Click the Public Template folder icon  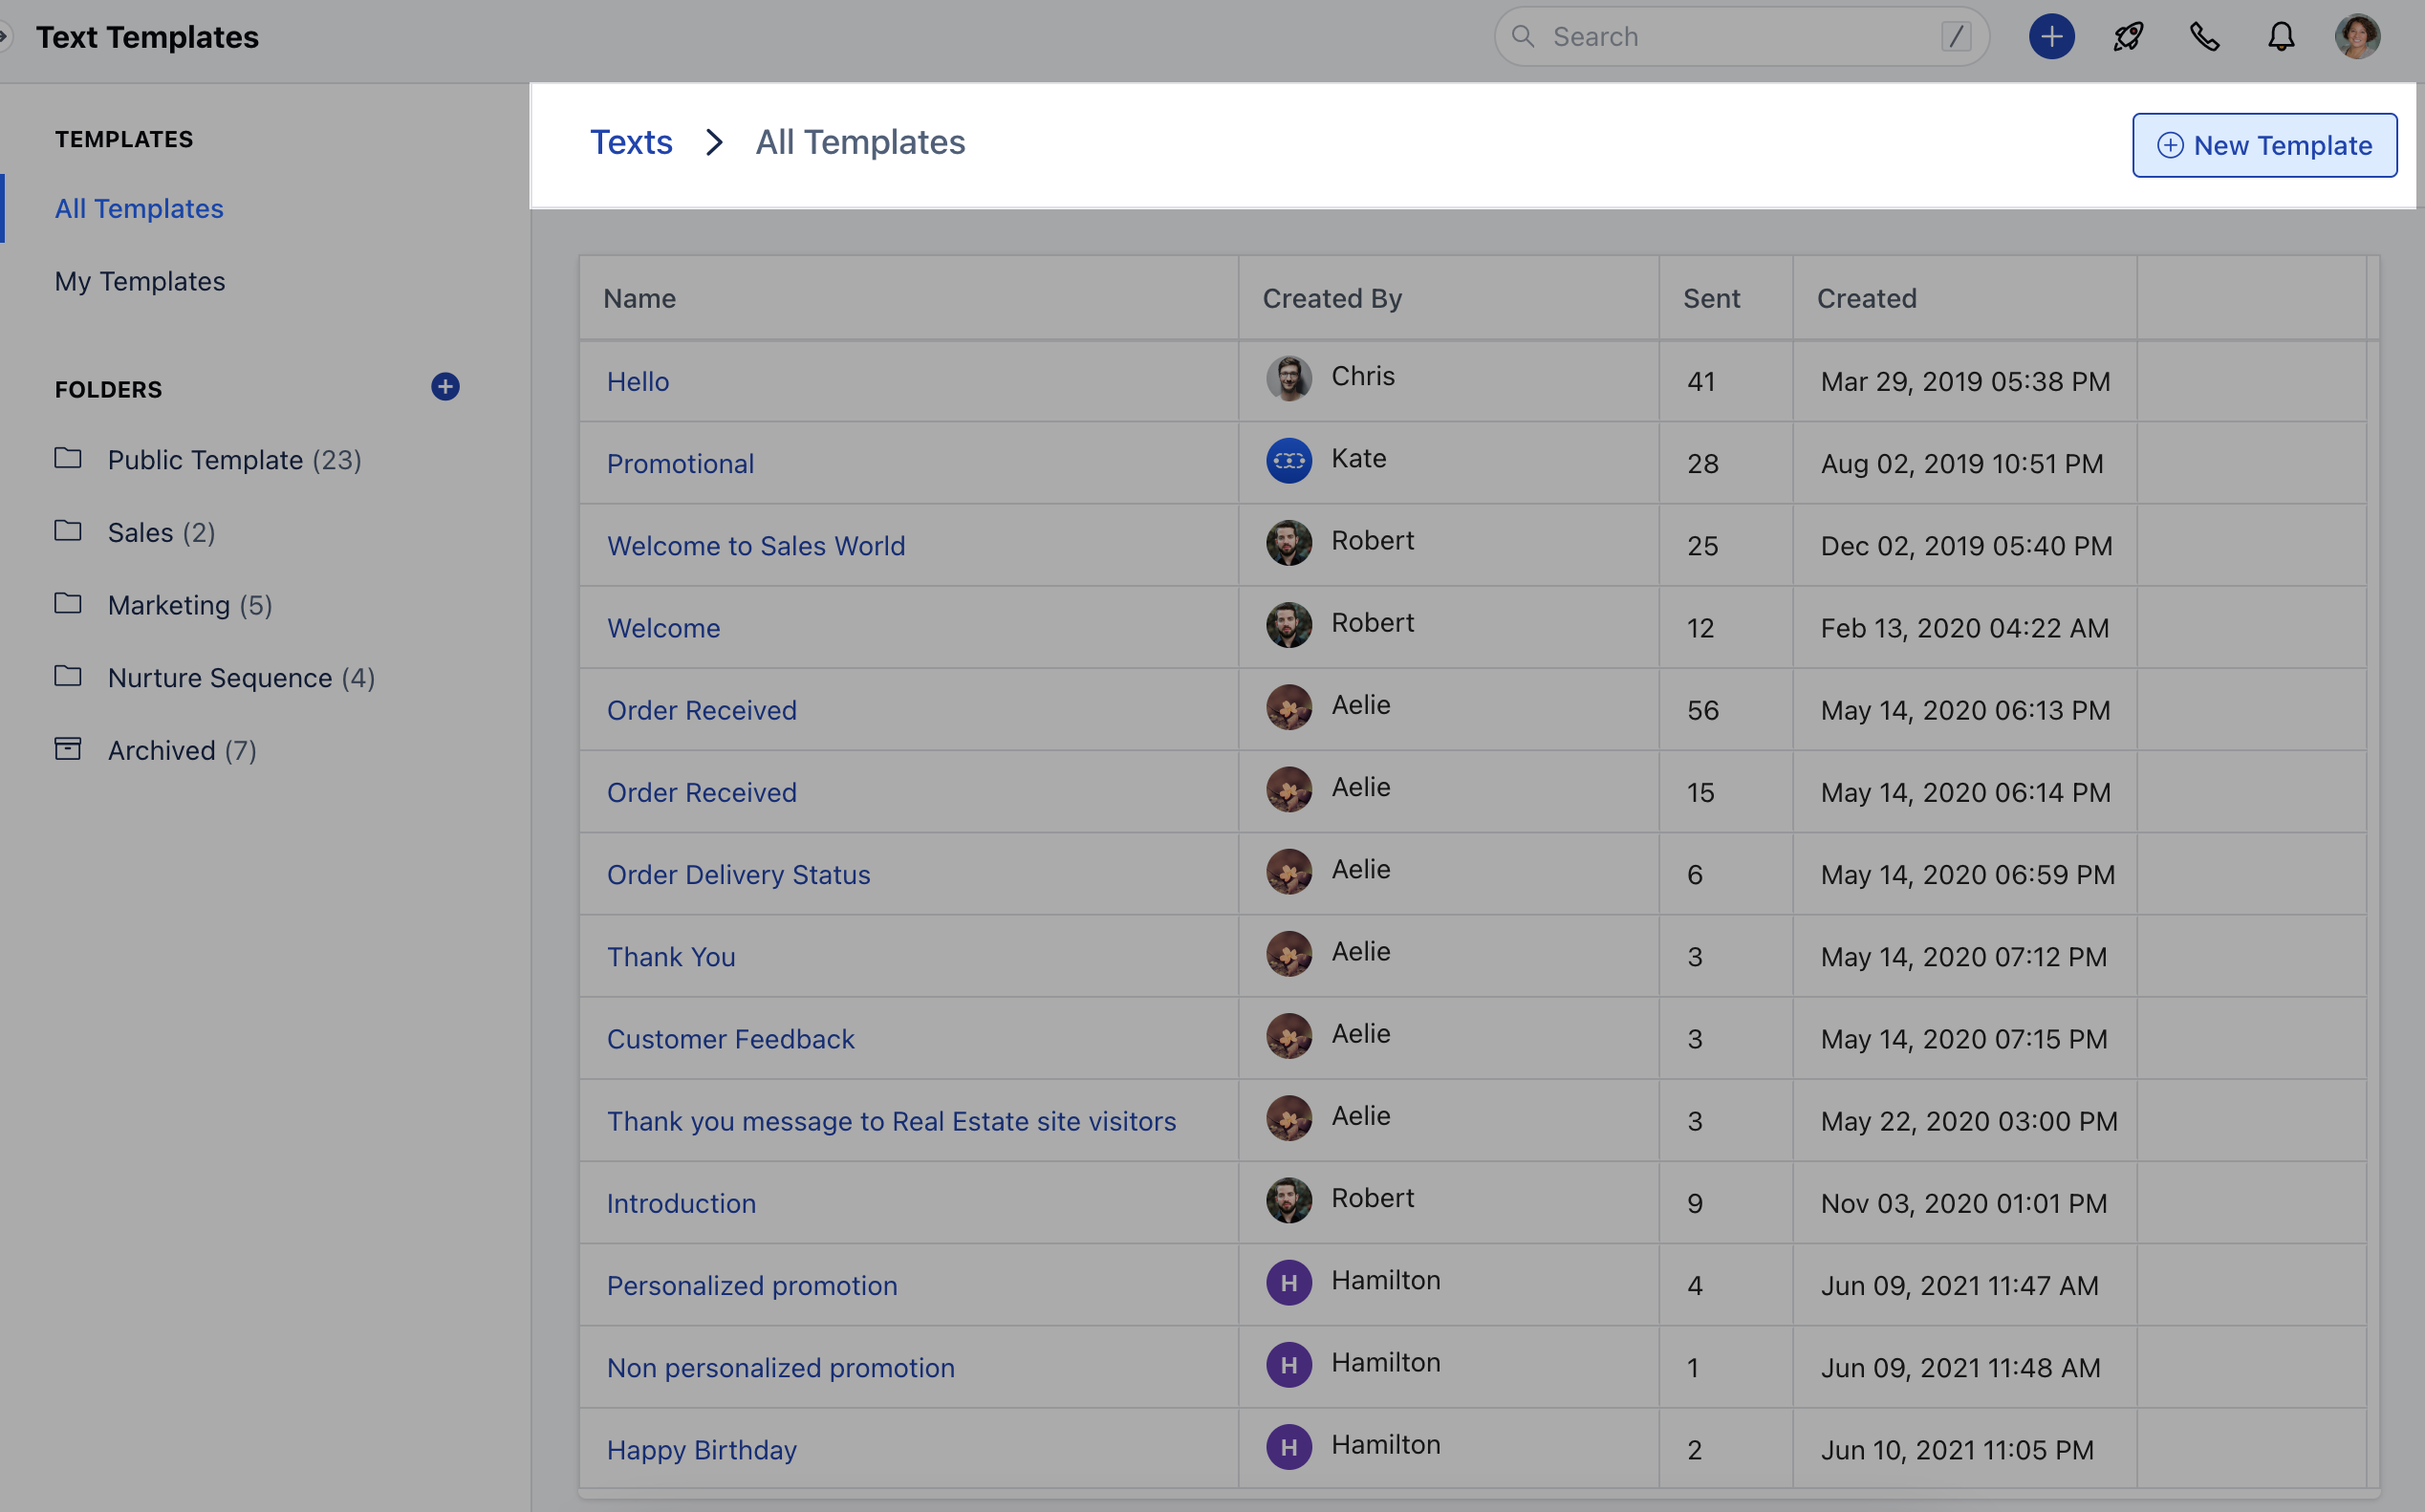point(68,458)
